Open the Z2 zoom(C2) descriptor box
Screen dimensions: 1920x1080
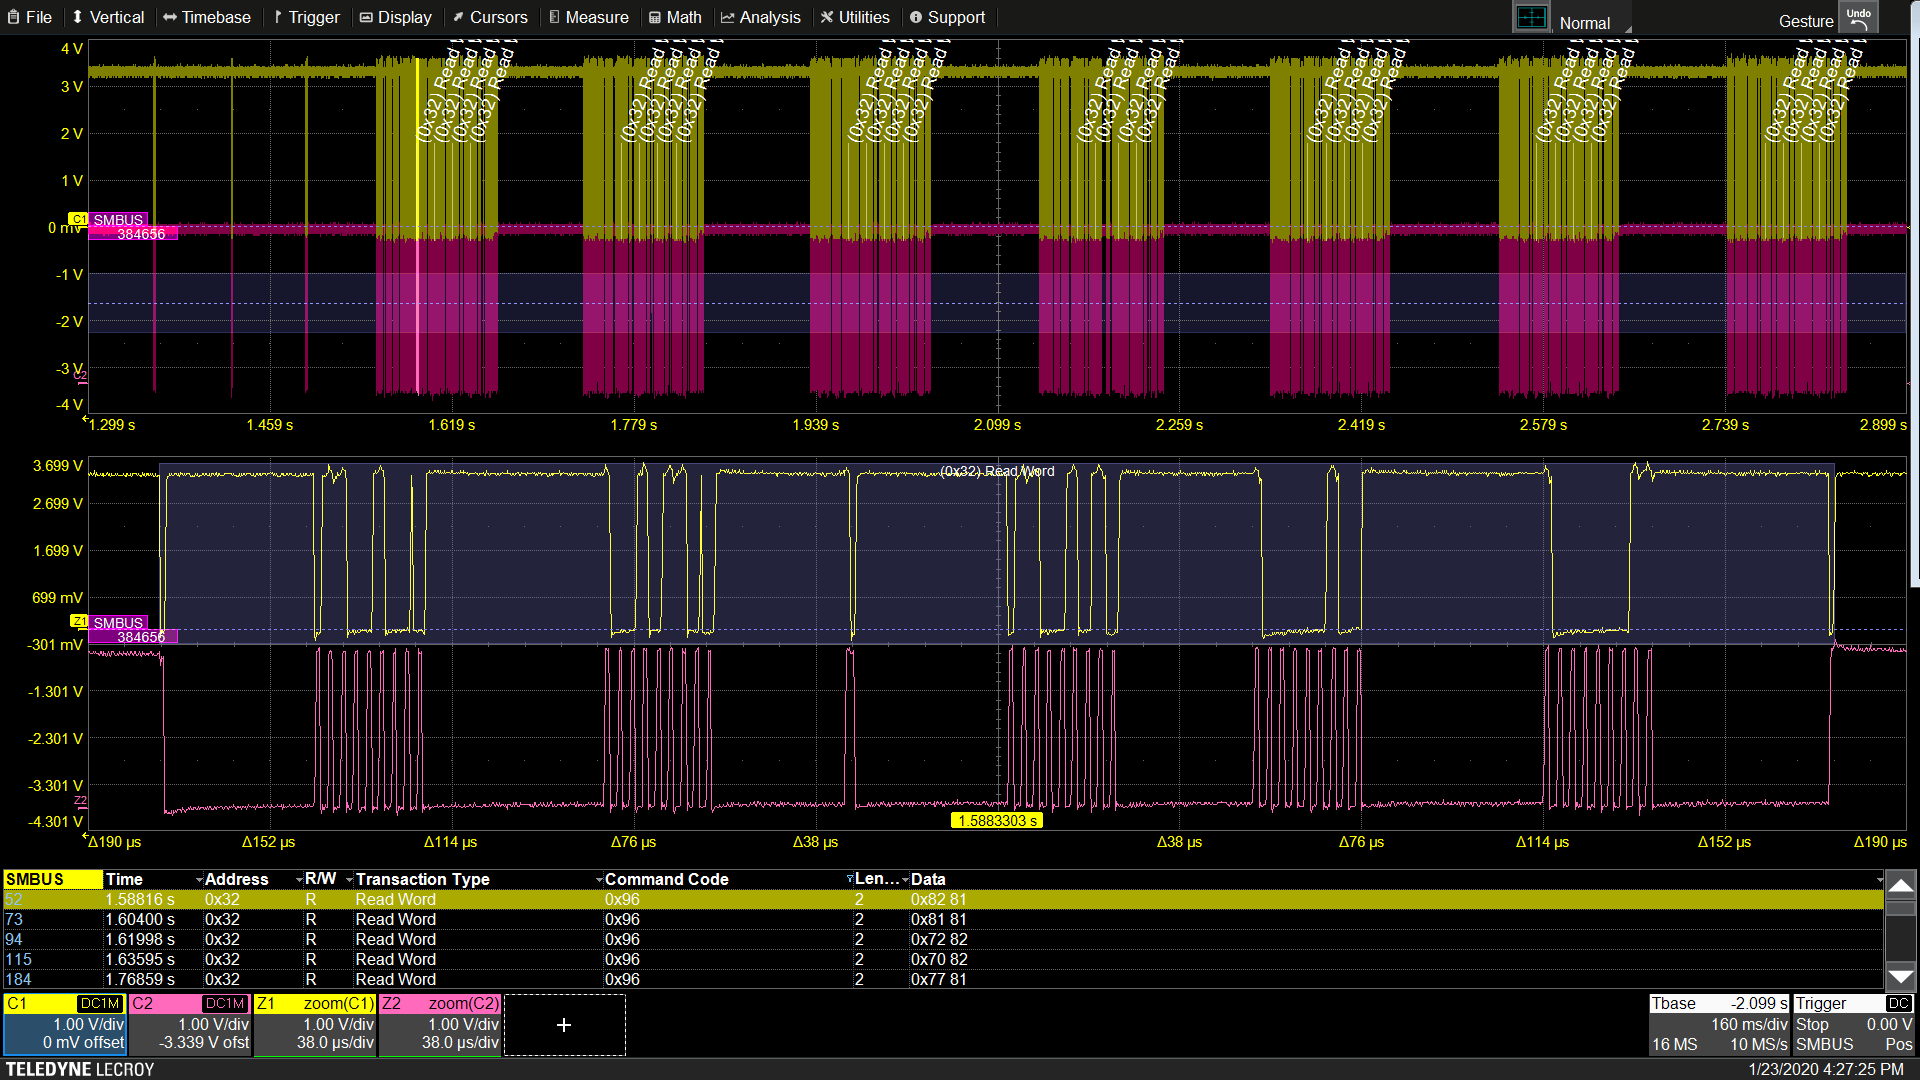pyautogui.click(x=440, y=1024)
